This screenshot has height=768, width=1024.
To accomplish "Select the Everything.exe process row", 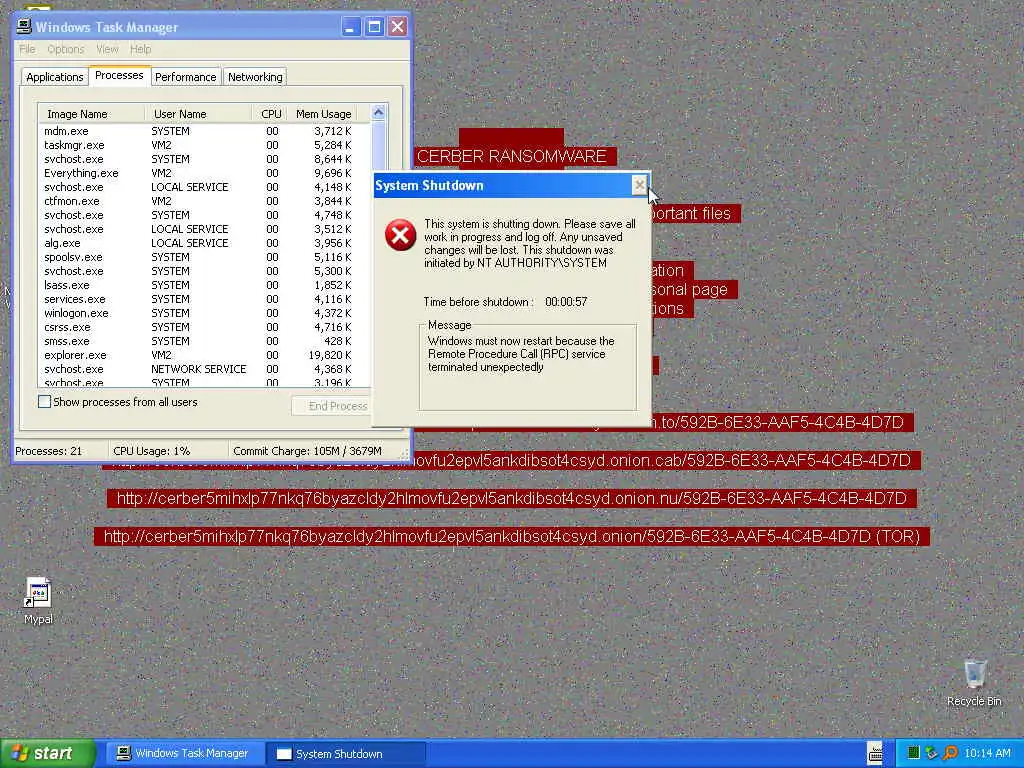I will click(204, 173).
